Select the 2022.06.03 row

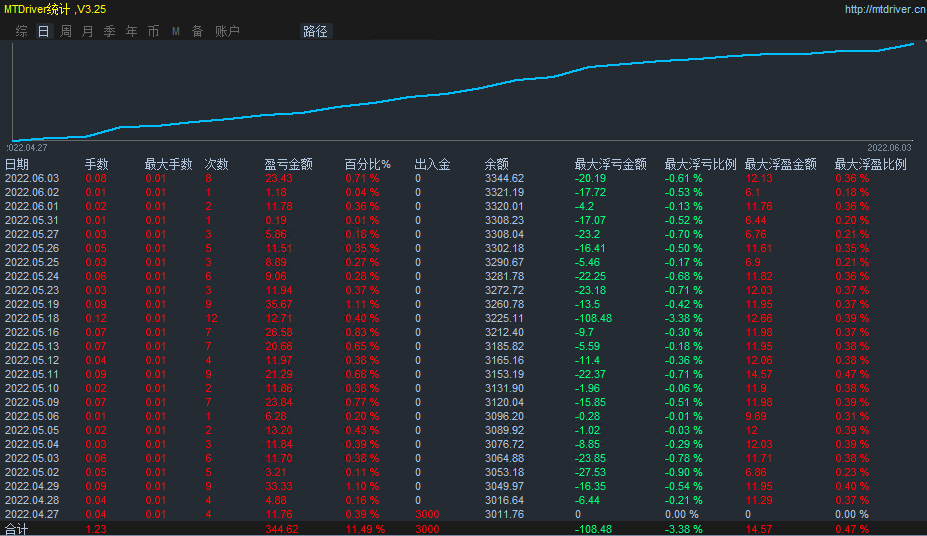click(x=464, y=178)
